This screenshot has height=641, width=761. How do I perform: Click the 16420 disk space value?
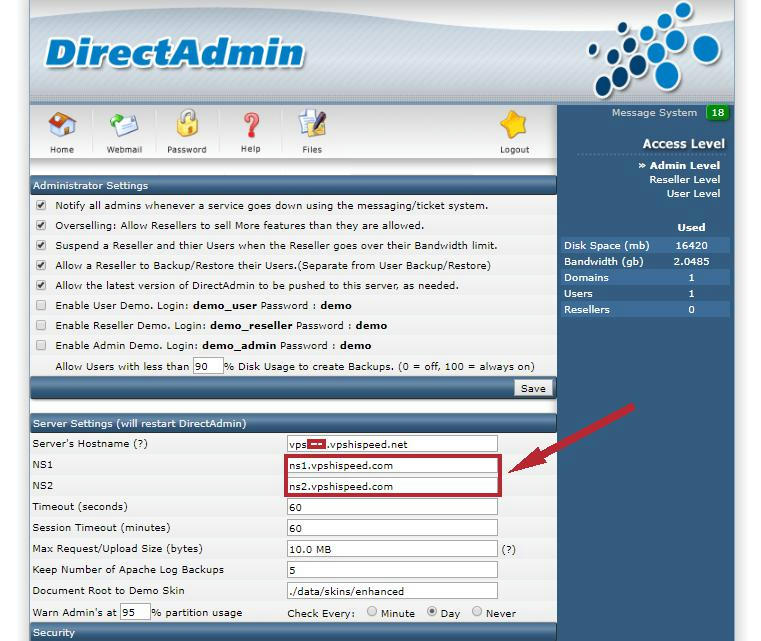pos(692,246)
